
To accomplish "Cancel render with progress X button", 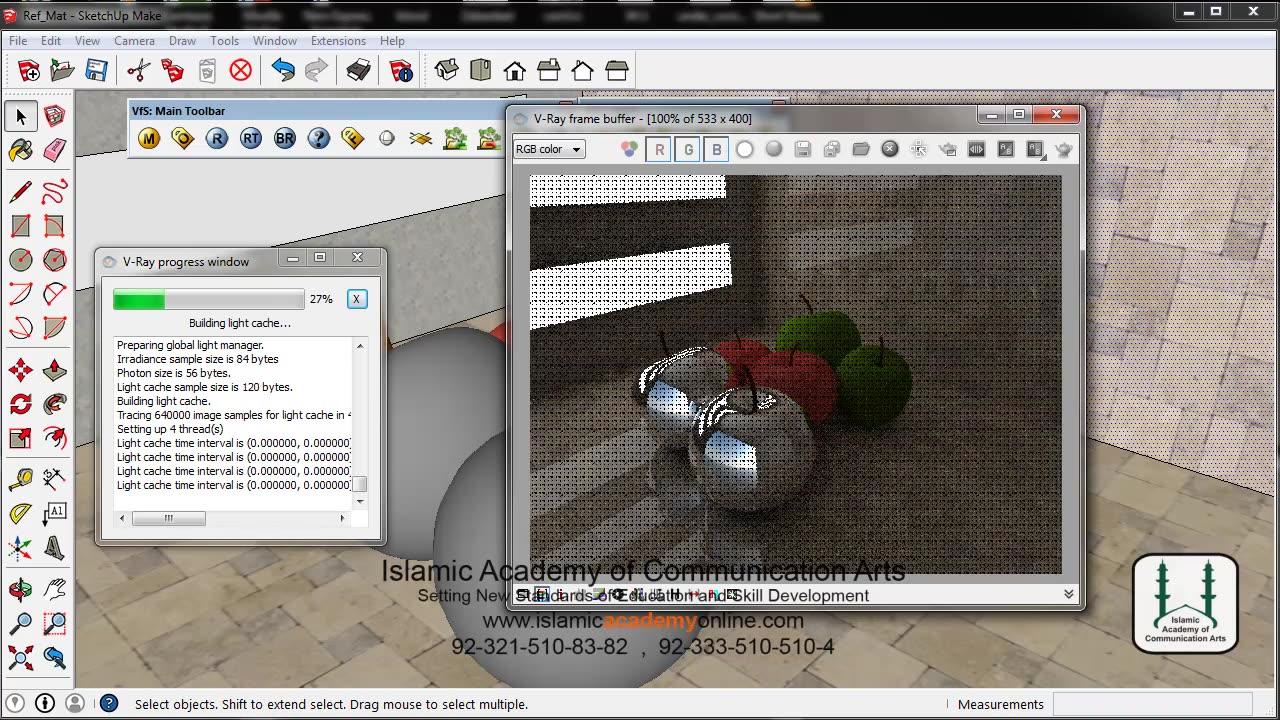I will (357, 299).
